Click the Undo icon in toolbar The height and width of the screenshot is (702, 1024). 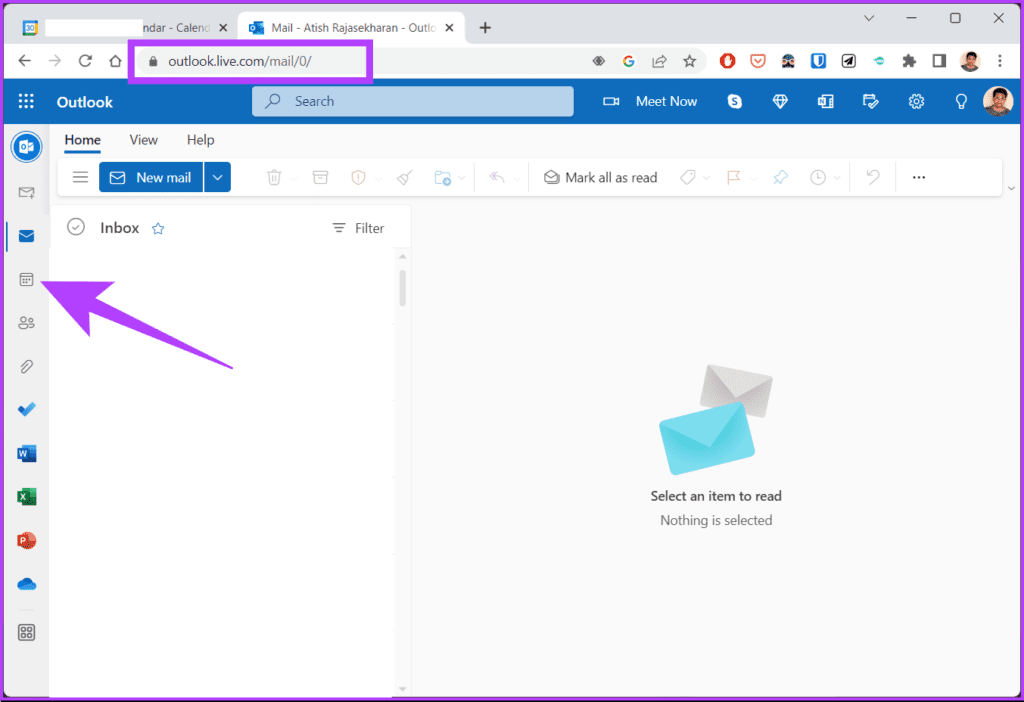(872, 177)
